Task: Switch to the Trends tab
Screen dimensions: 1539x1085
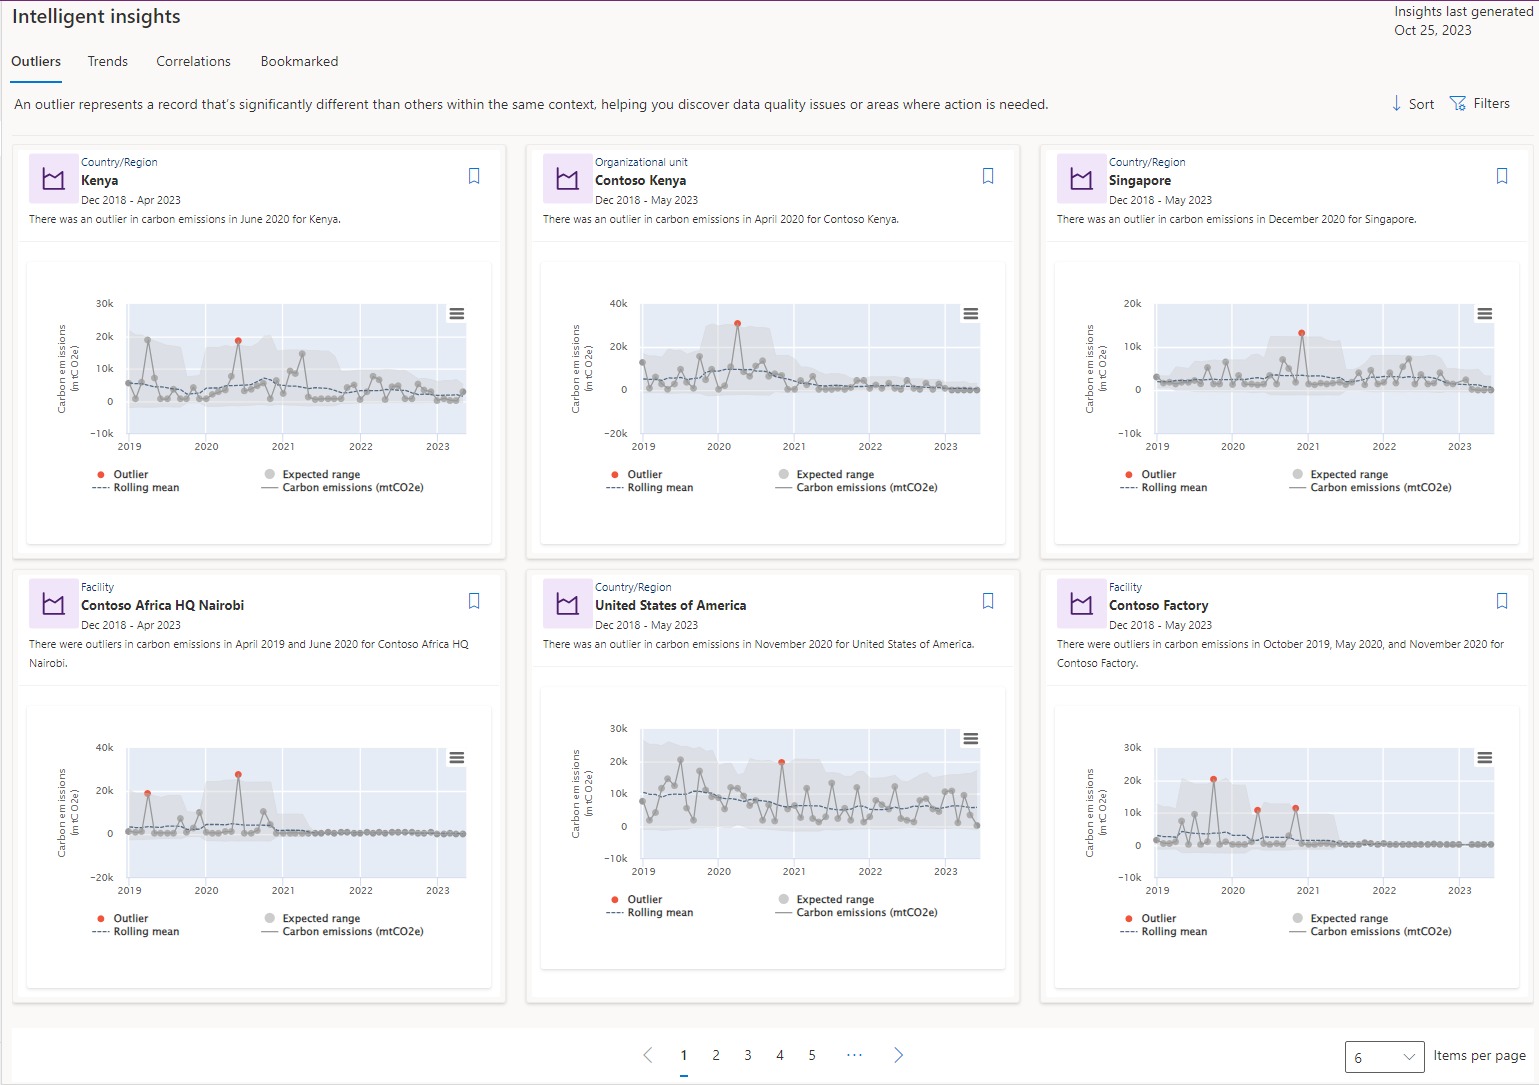Action: (107, 61)
